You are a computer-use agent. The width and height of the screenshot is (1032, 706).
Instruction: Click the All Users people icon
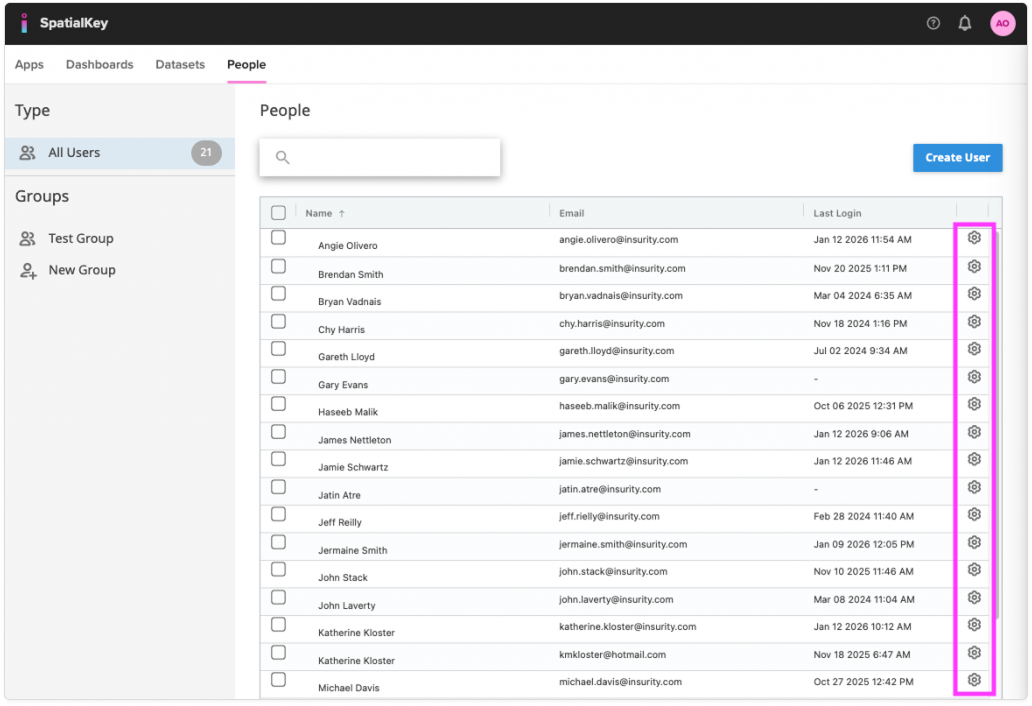pos(27,152)
